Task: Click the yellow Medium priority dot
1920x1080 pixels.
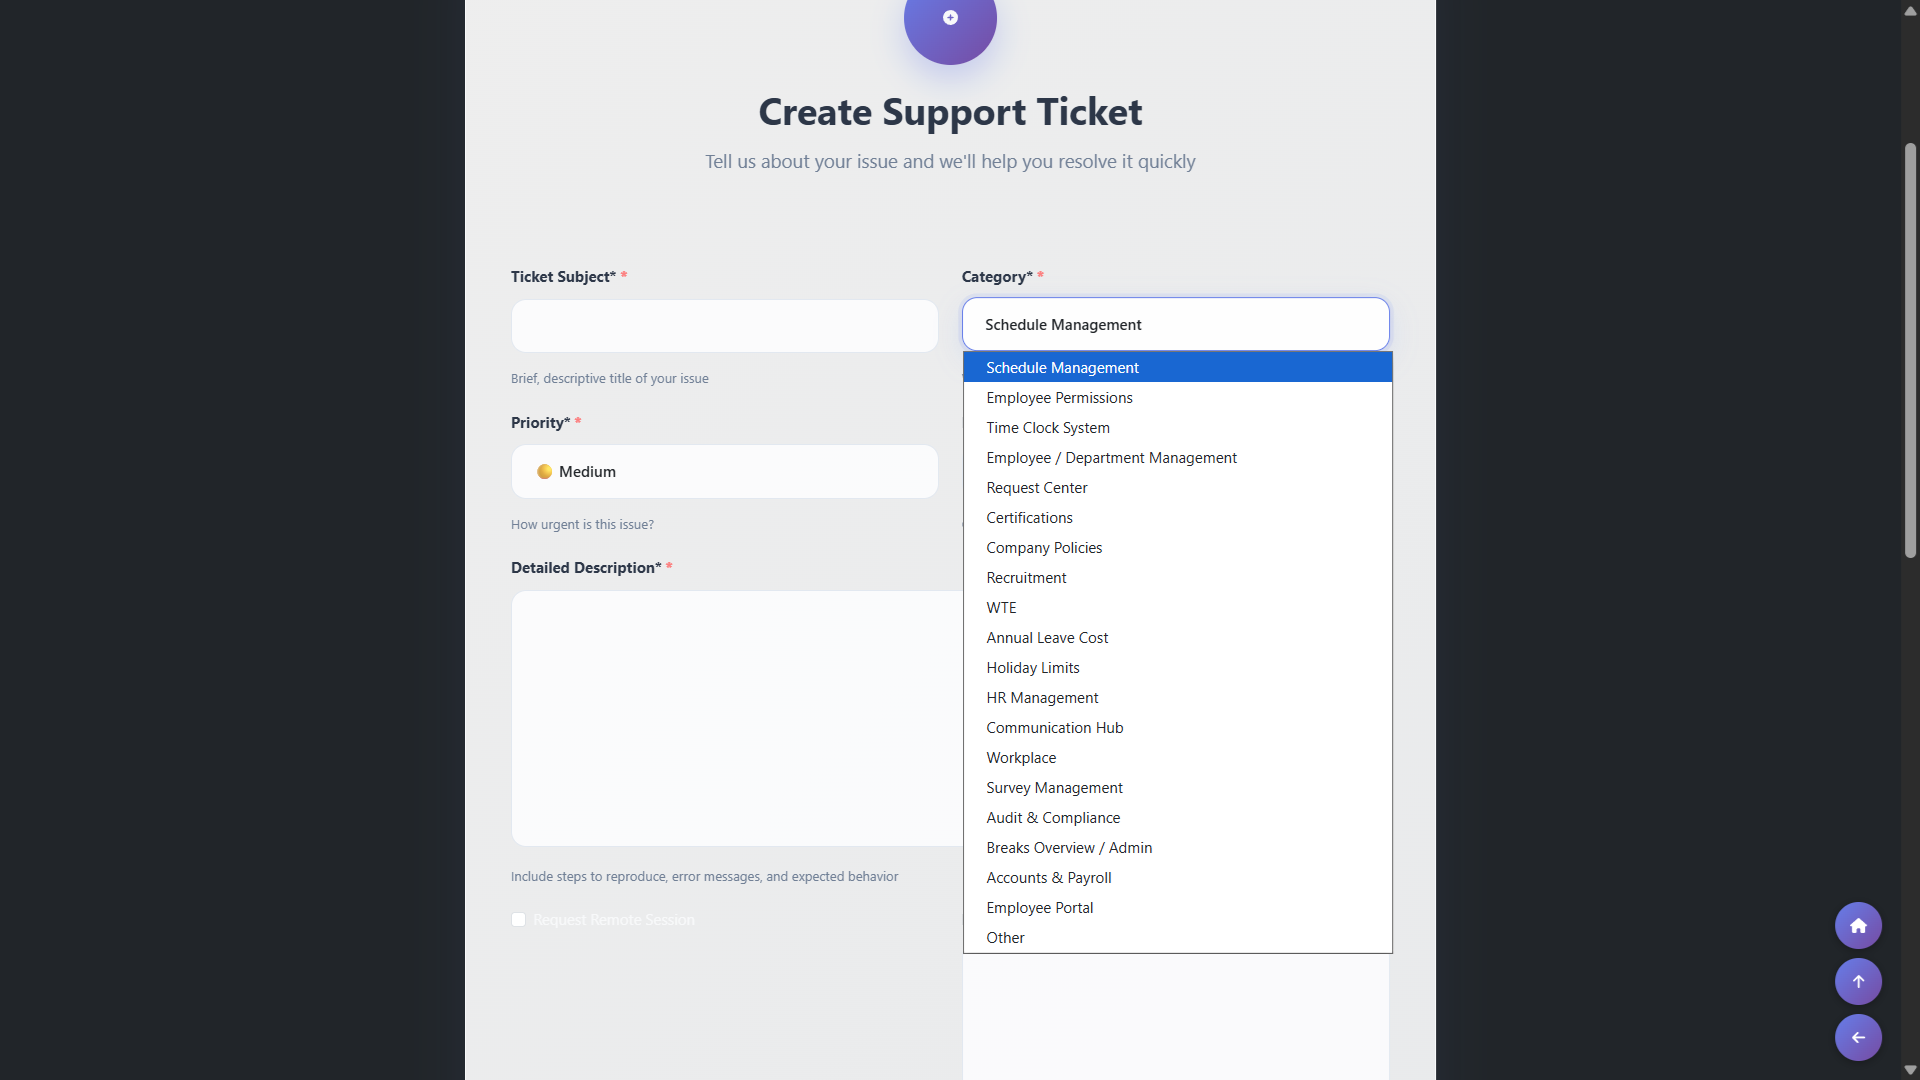Action: click(x=545, y=471)
